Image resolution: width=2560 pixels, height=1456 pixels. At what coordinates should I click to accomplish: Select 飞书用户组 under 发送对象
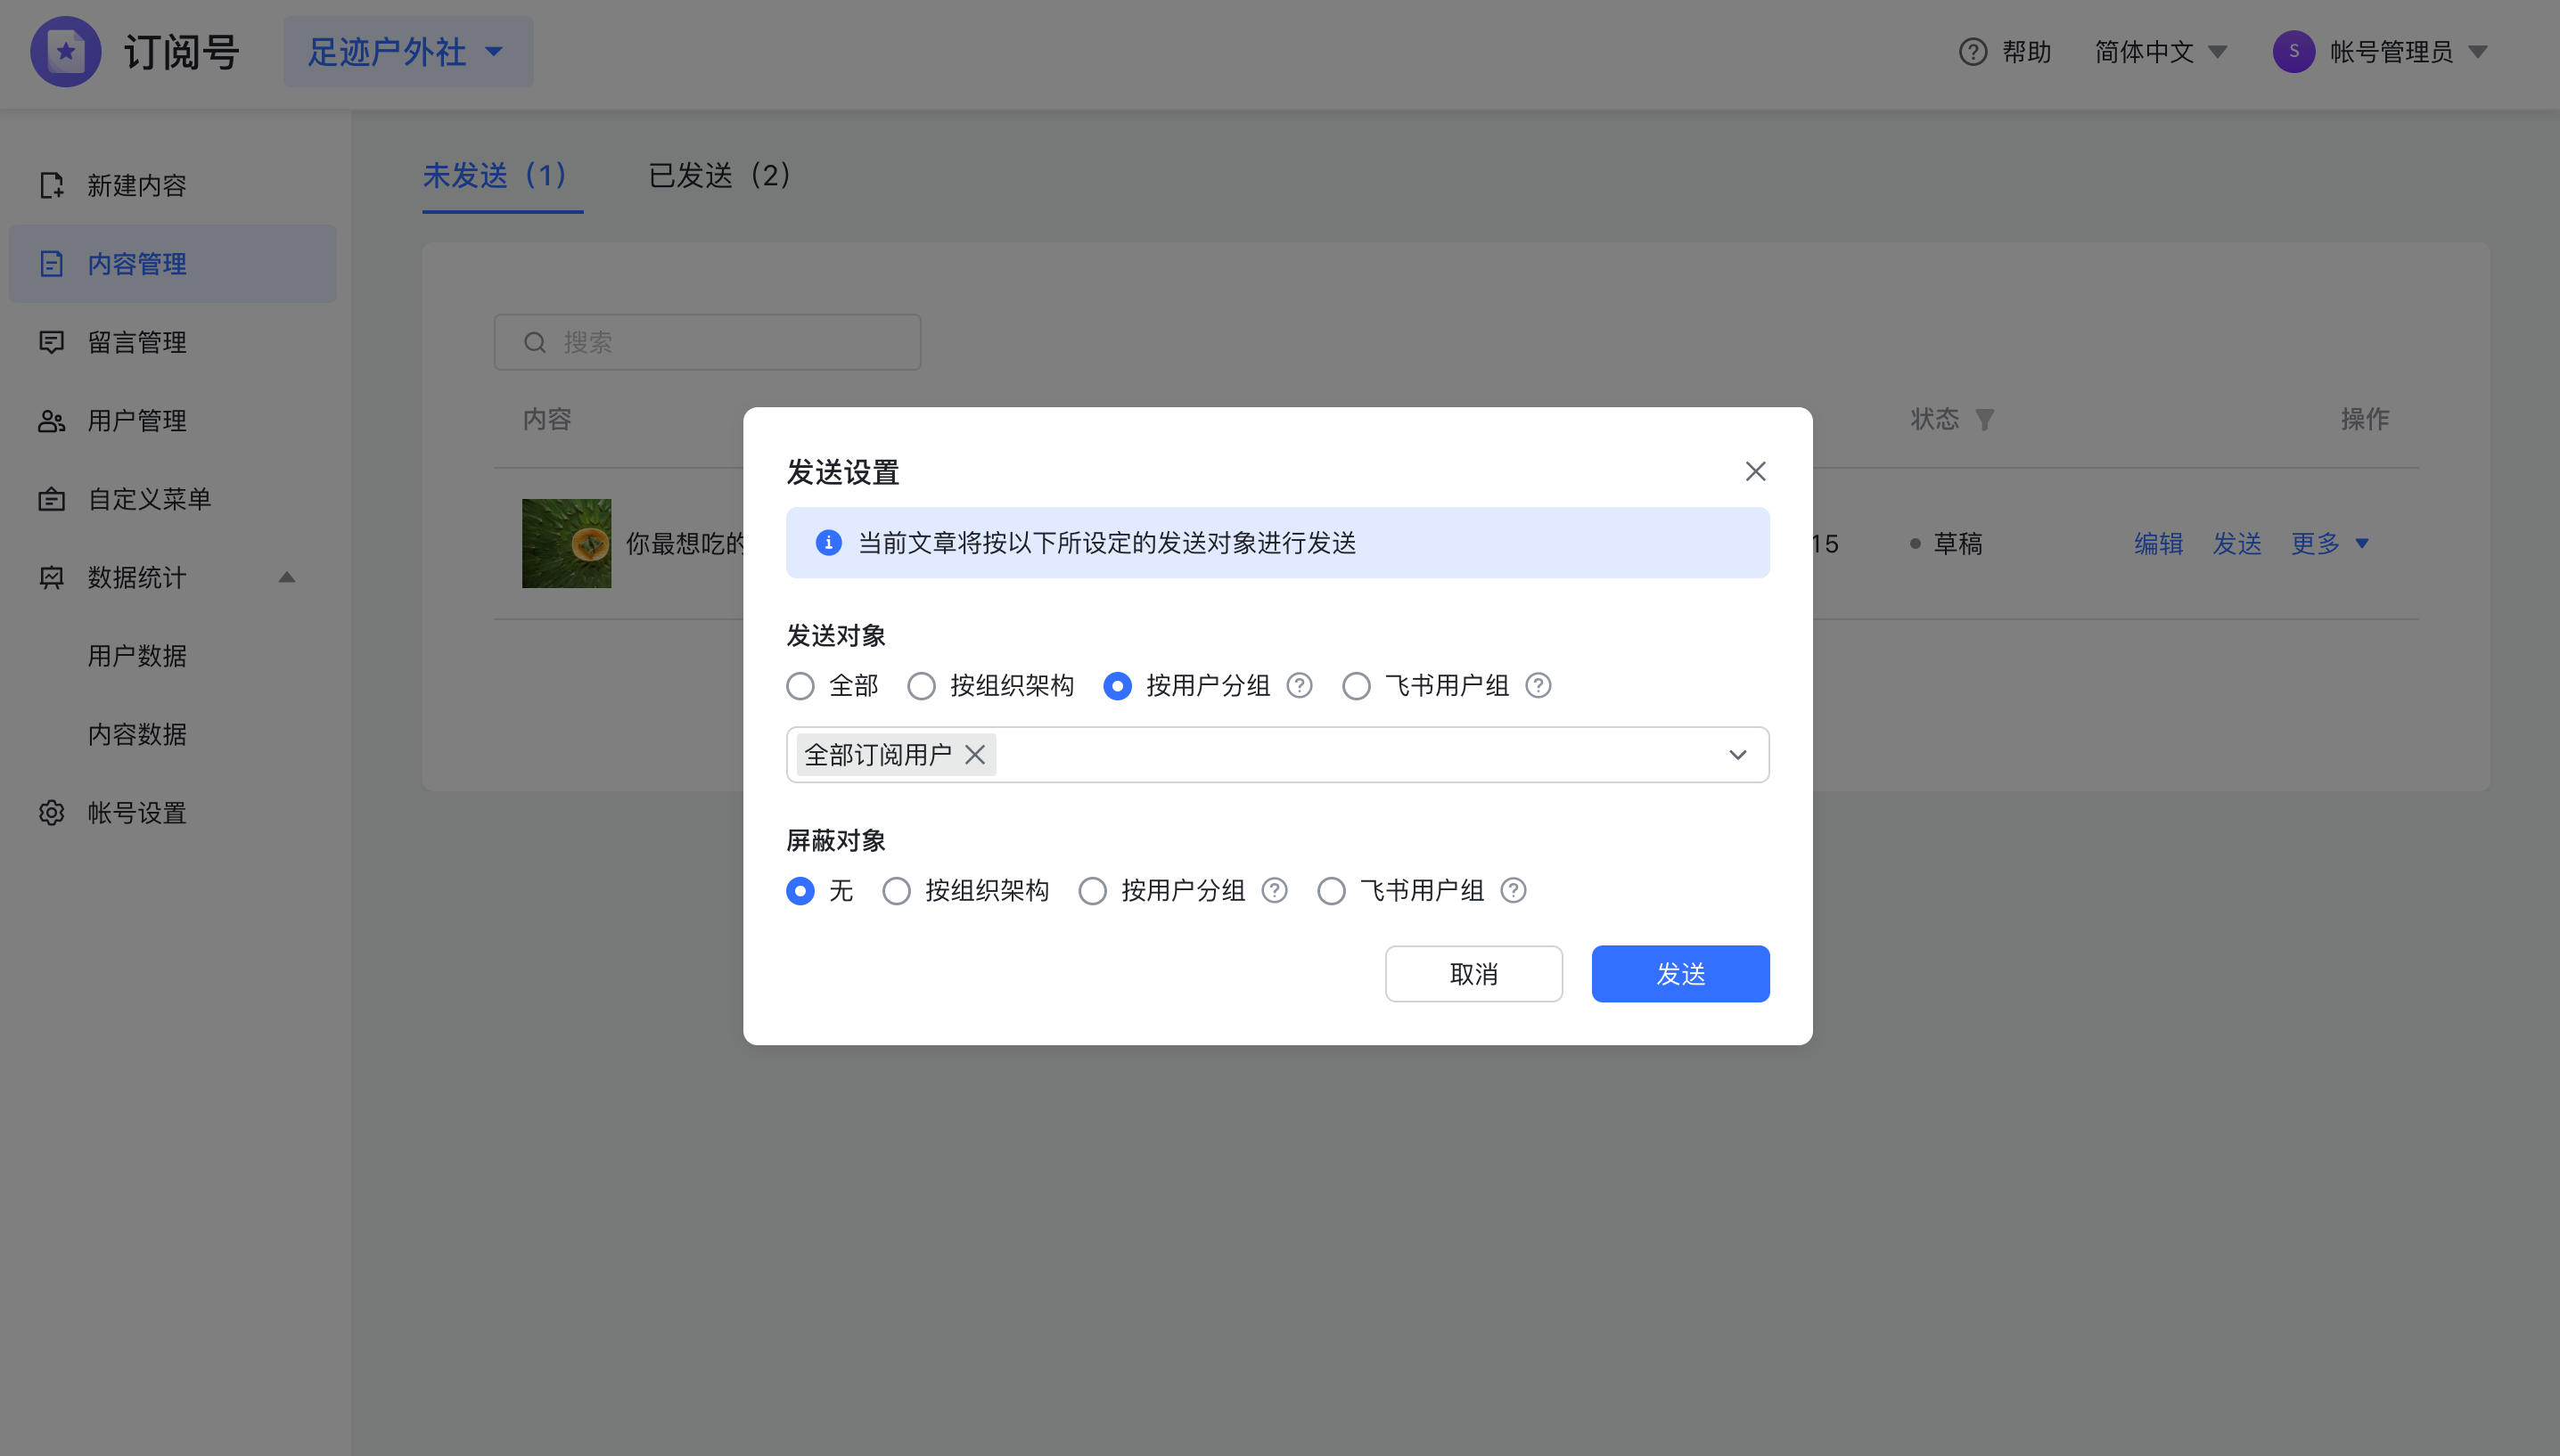(x=1356, y=686)
